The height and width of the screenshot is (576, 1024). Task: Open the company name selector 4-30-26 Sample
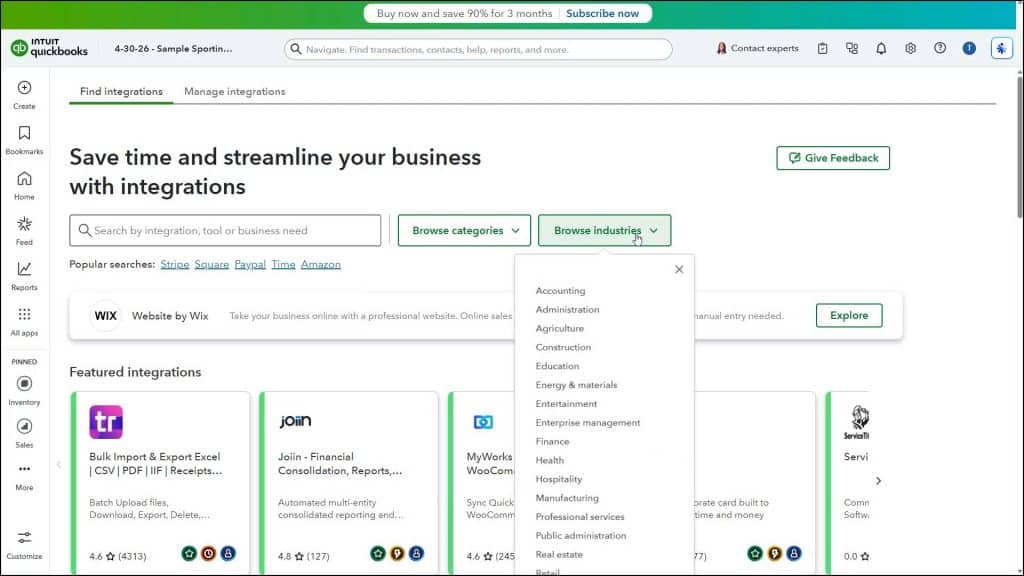pyautogui.click(x=173, y=48)
